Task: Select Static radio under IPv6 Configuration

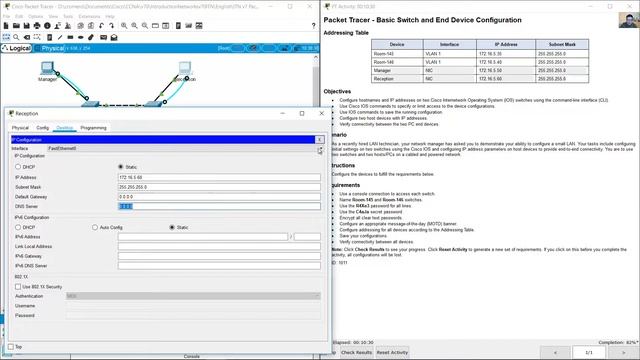Action: point(172,227)
